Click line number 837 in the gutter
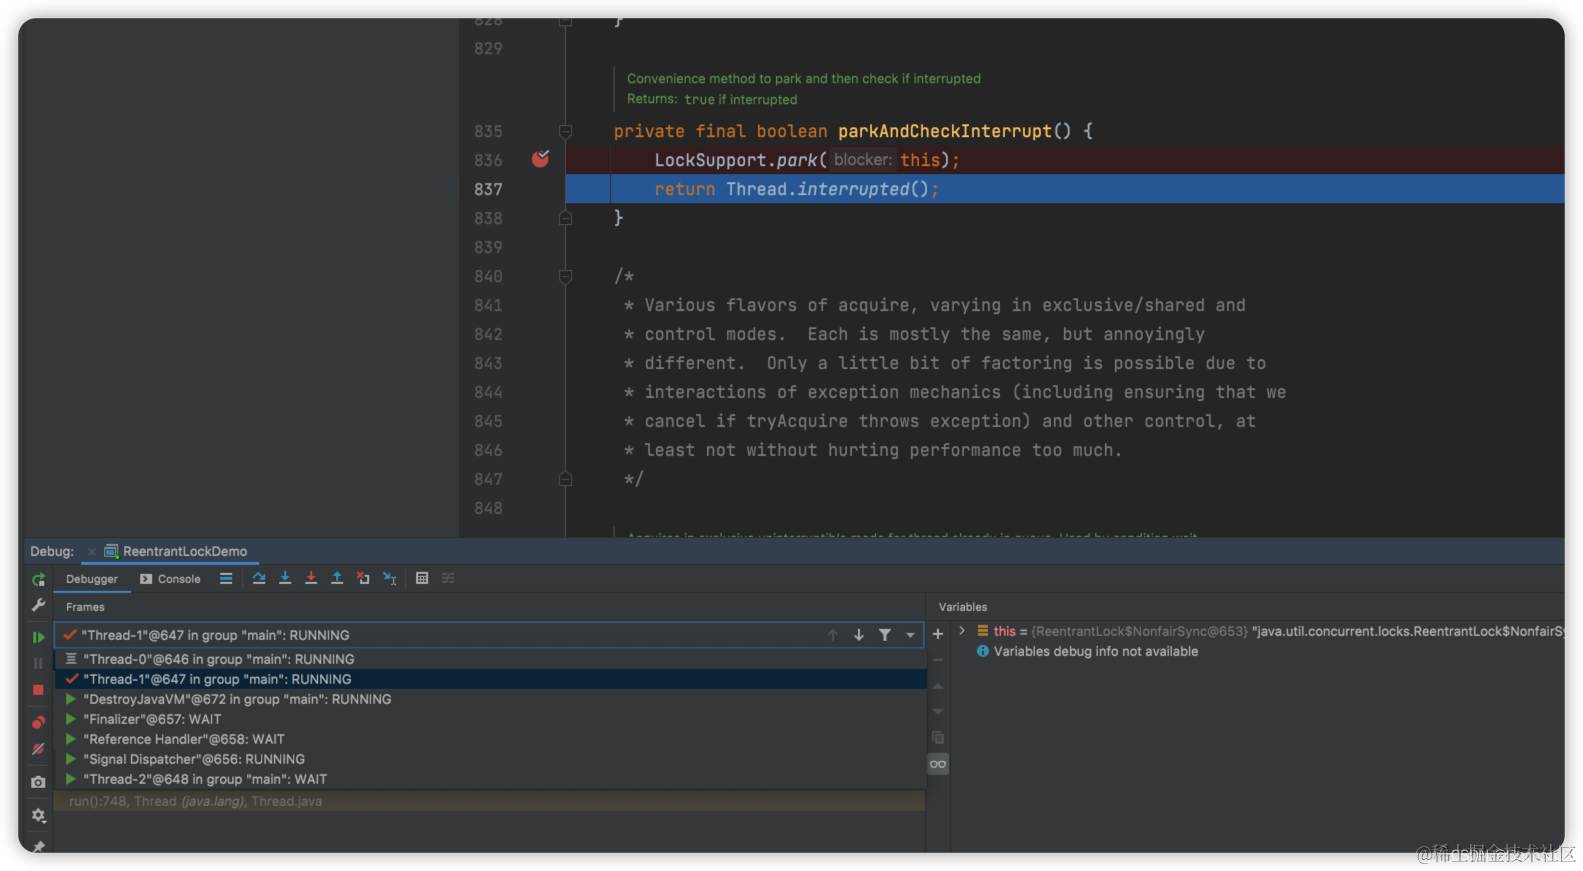Screen dimensions: 1583x871 click(x=488, y=189)
